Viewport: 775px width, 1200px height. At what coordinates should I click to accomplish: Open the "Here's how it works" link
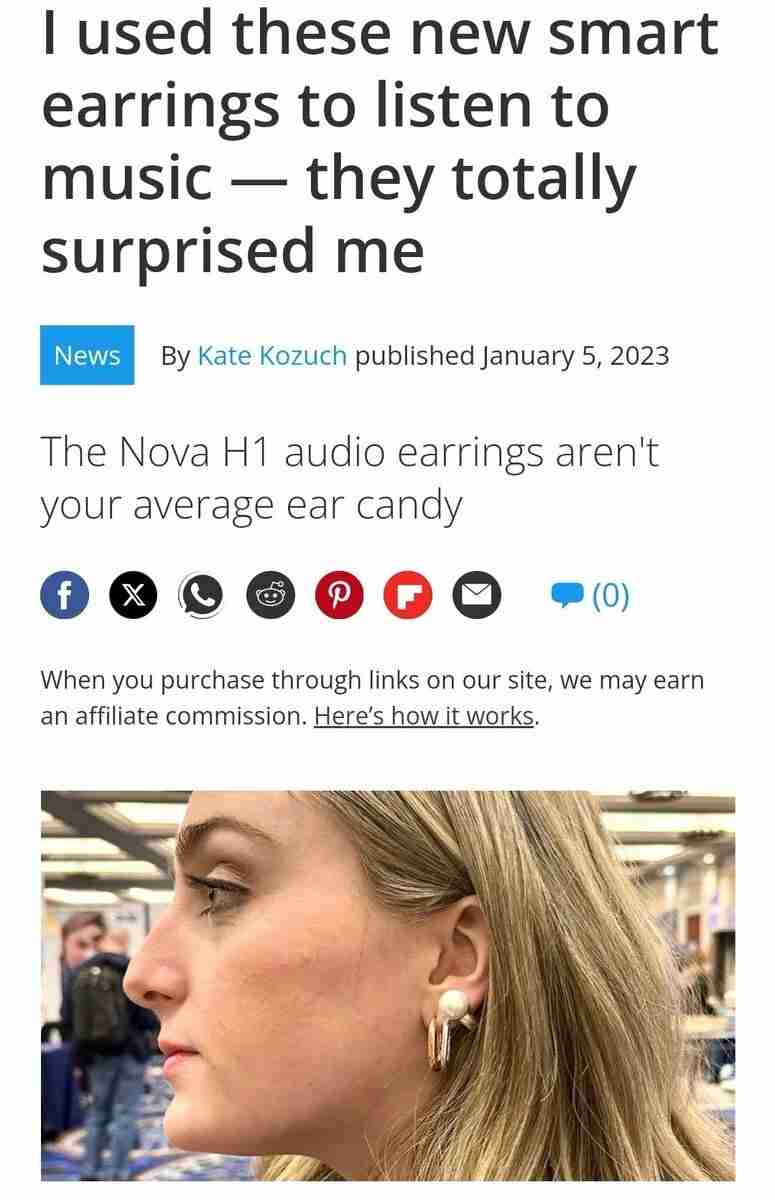(x=424, y=717)
